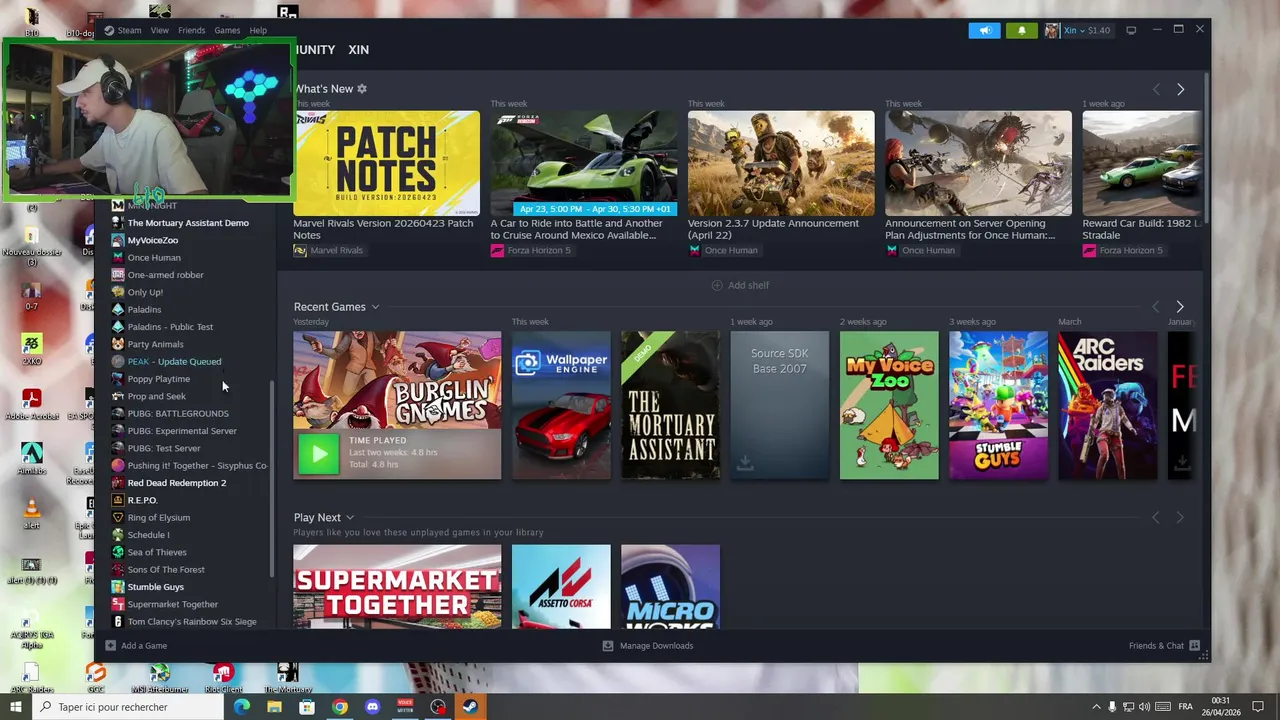Open My Voice Zoo cover
The height and width of the screenshot is (720, 1280).
[889, 405]
